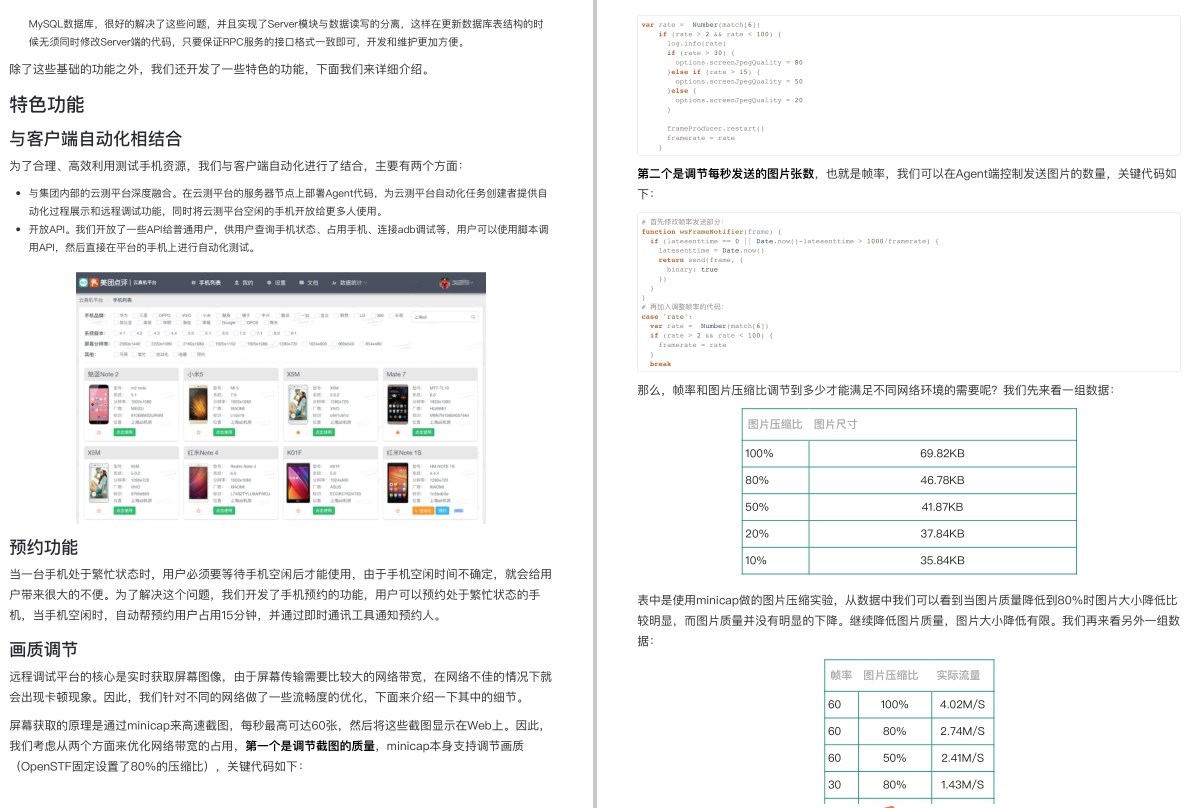
Task: Tick the LG brand checkbox
Action: (x=356, y=315)
